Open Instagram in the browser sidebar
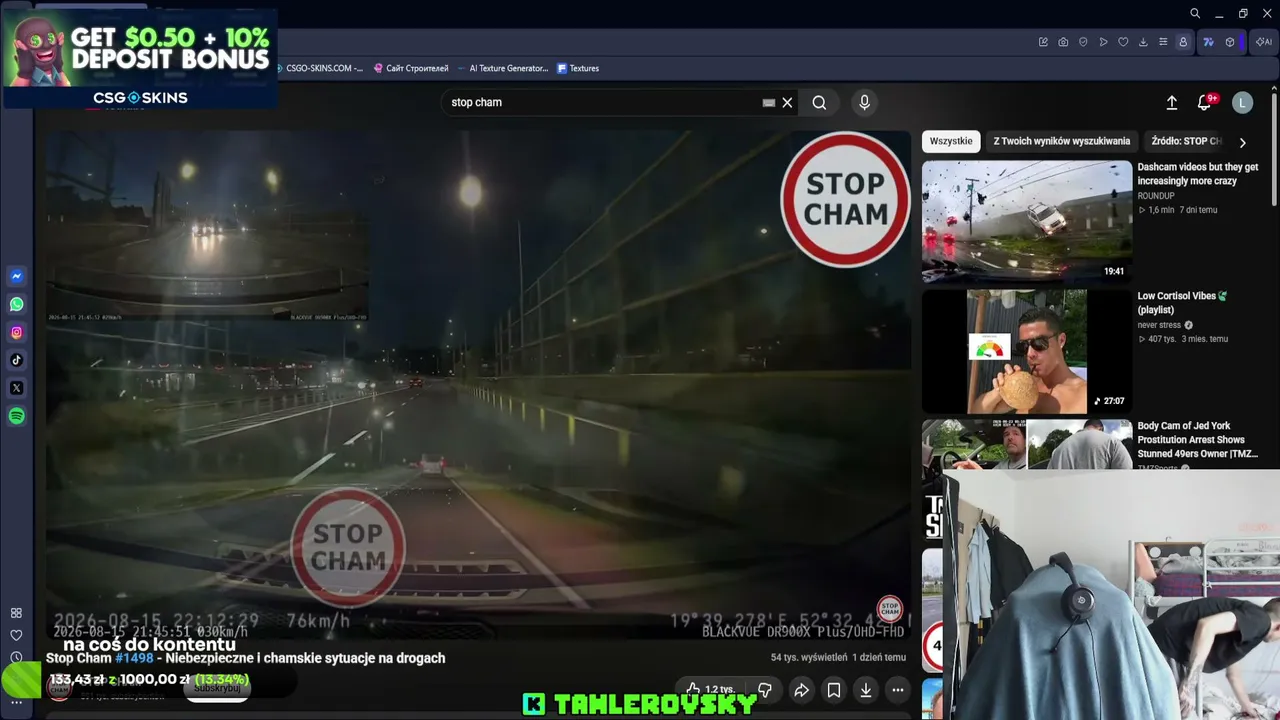The width and height of the screenshot is (1280, 720). (x=17, y=332)
